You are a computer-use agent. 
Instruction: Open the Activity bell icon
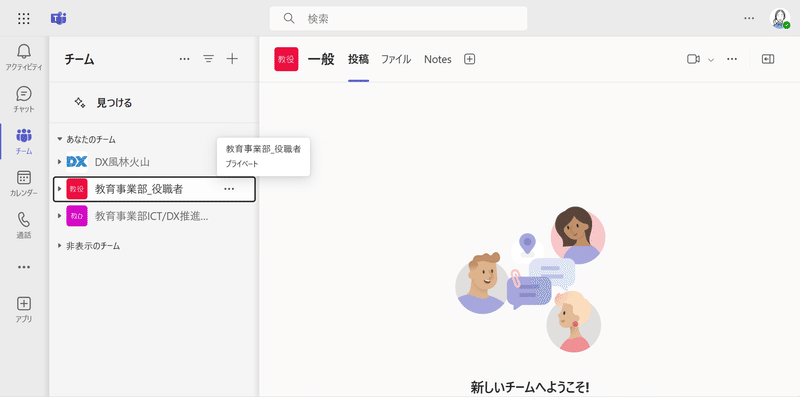pyautogui.click(x=24, y=52)
